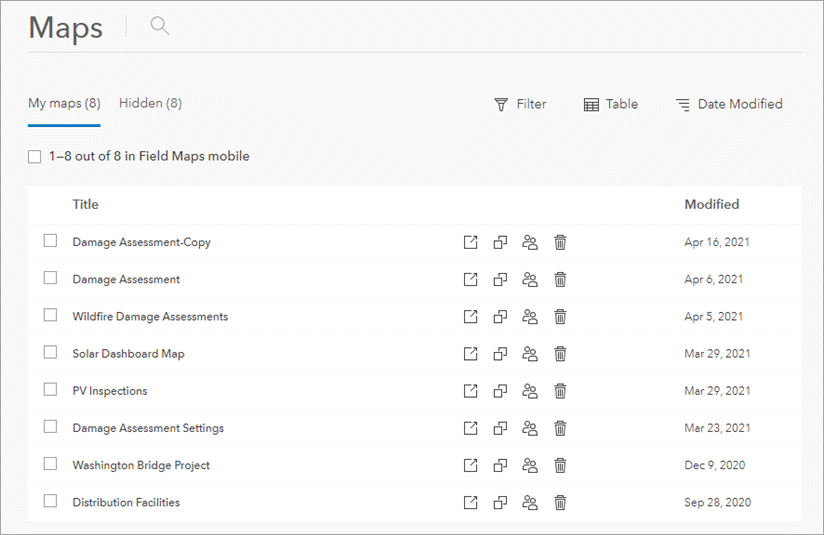Screen dimensions: 824x535
Task: Duplicate the Damage Assessment-Copy map
Action: coord(500,242)
